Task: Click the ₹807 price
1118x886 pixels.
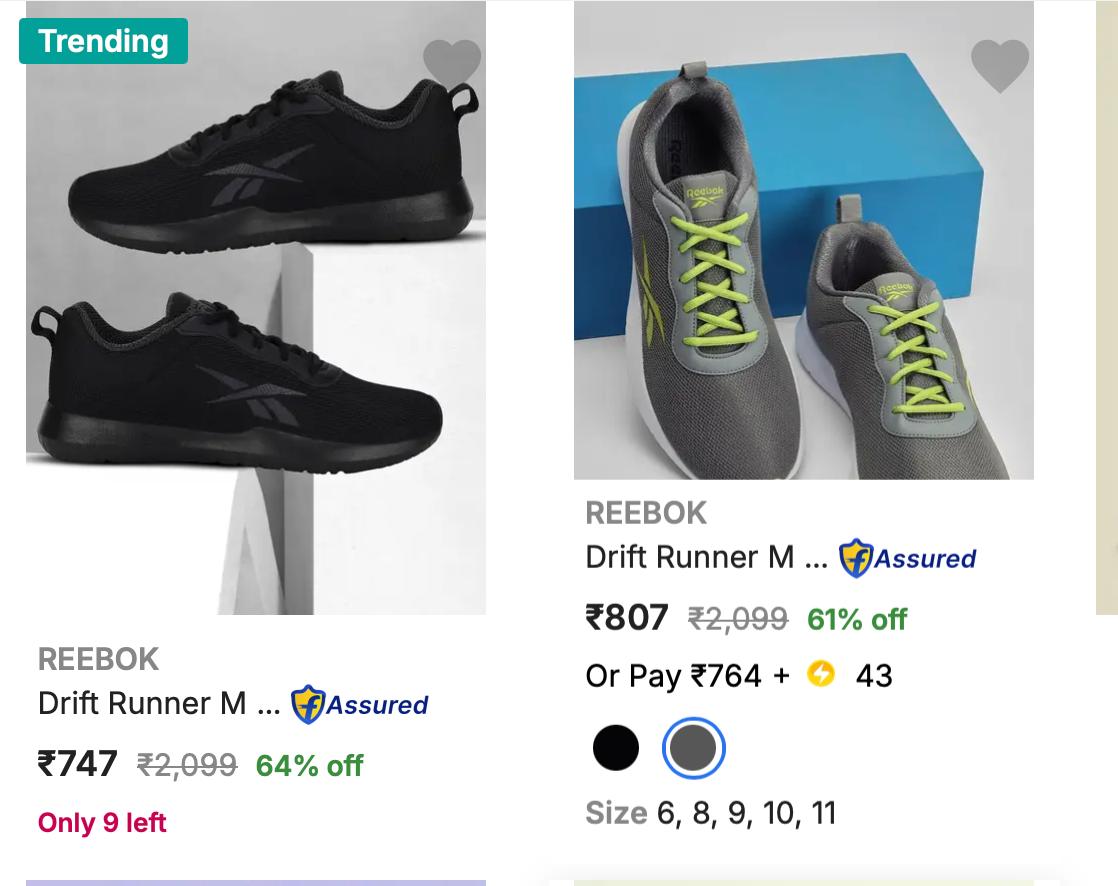Action: 627,617
